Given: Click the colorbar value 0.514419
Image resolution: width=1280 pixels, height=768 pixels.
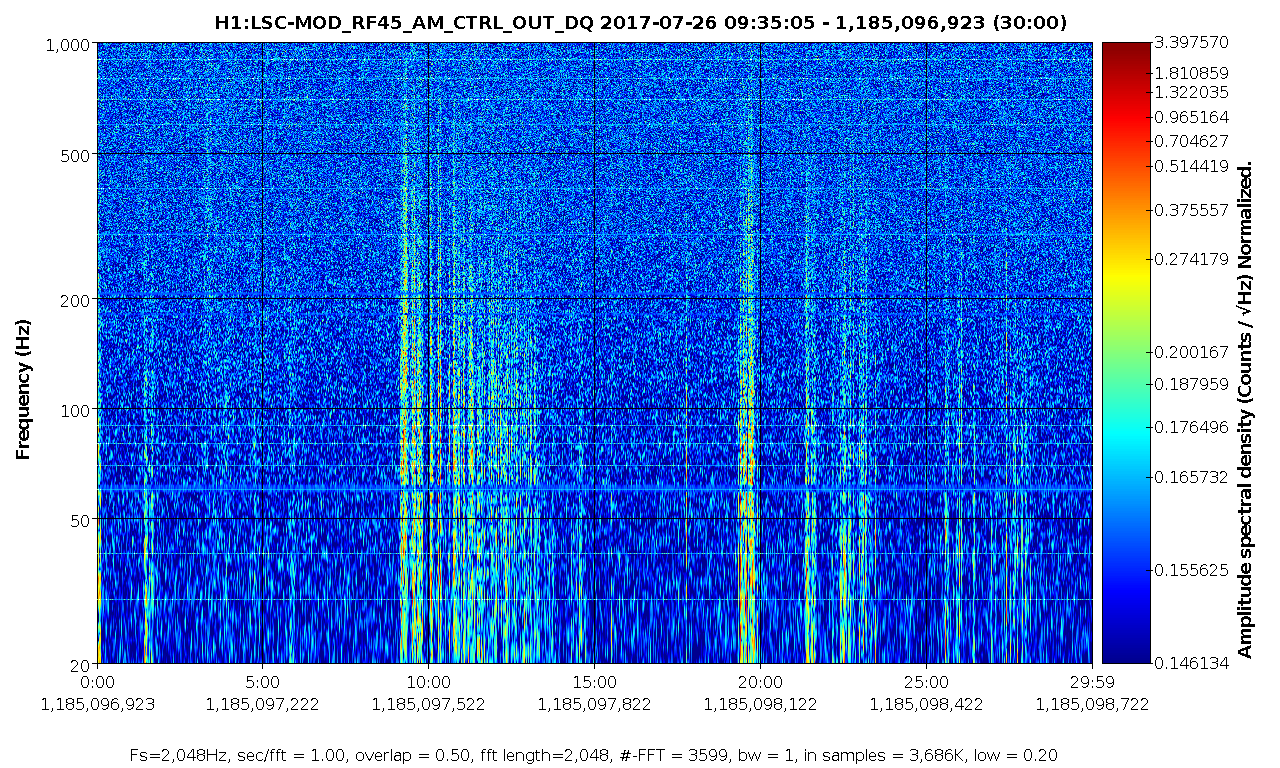Looking at the screenshot, I should coord(1191,166).
